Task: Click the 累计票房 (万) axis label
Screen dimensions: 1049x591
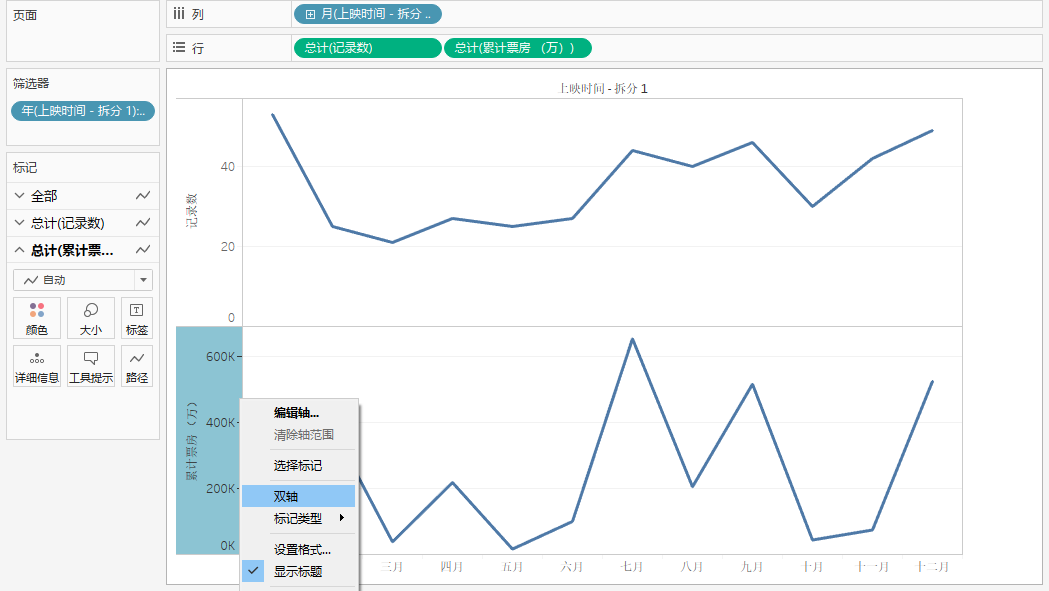Action: coord(192,441)
